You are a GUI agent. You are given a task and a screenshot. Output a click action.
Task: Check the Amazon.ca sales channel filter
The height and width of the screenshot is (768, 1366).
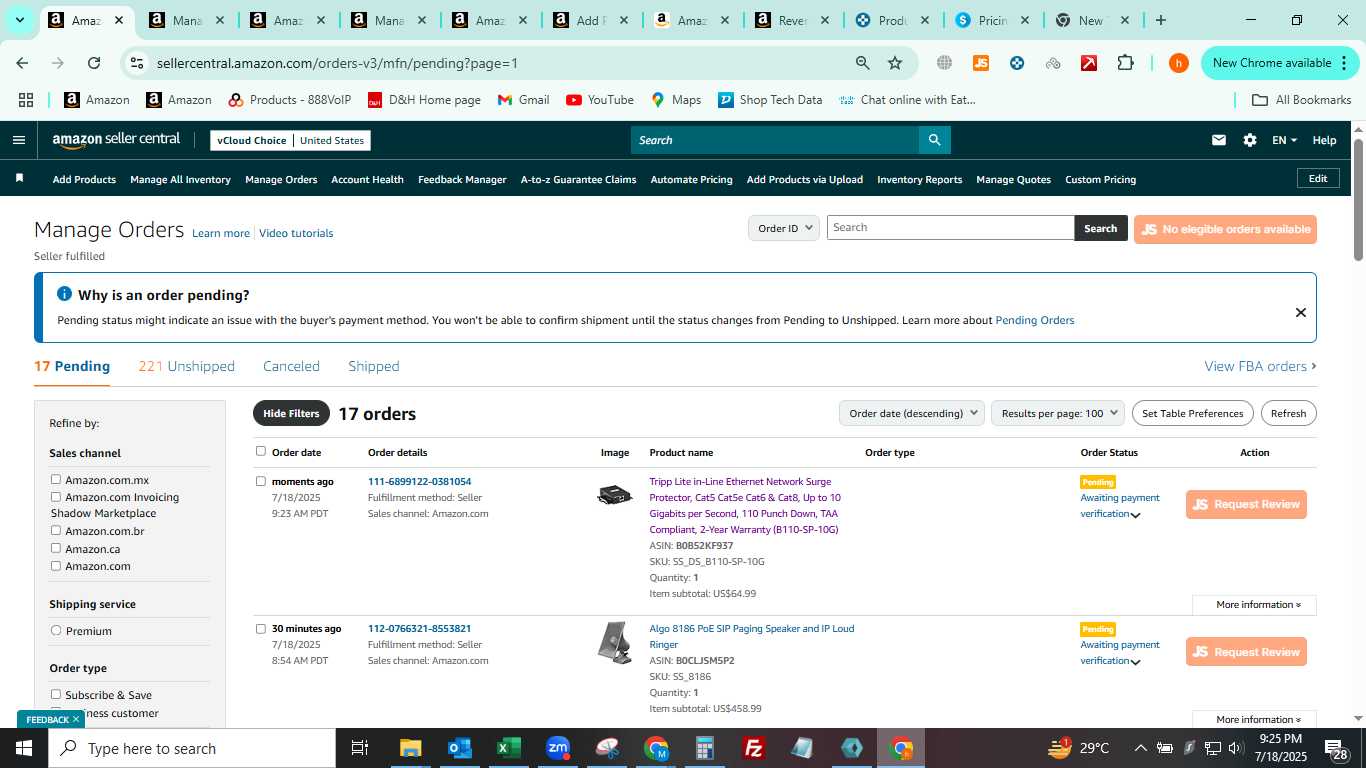pyautogui.click(x=56, y=548)
